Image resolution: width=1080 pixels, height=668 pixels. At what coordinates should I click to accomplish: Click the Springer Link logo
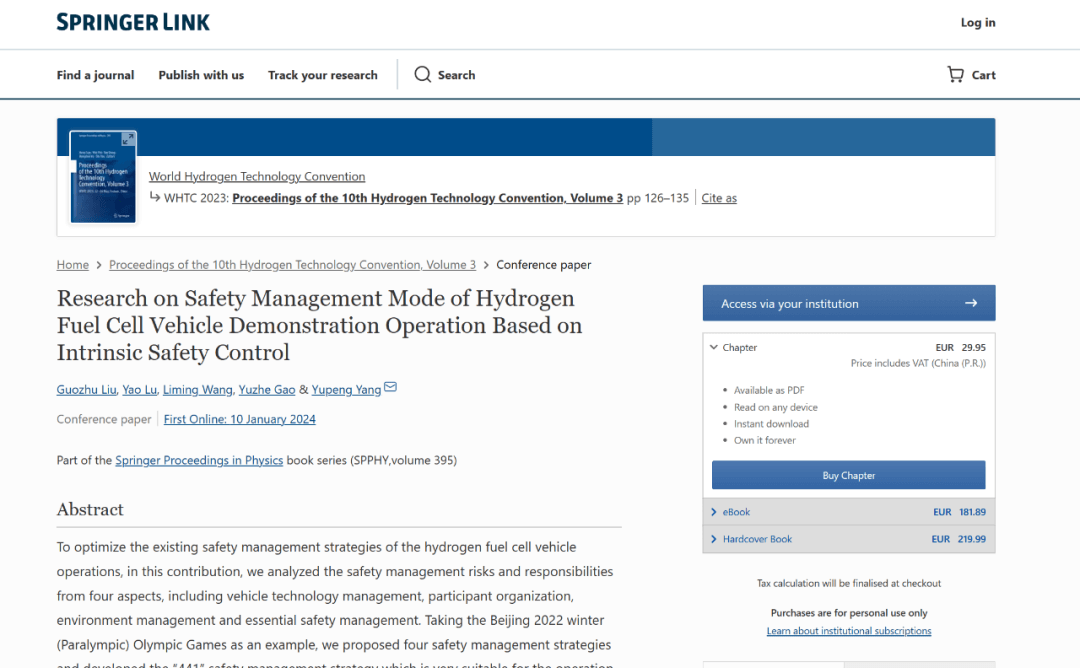[x=133, y=22]
